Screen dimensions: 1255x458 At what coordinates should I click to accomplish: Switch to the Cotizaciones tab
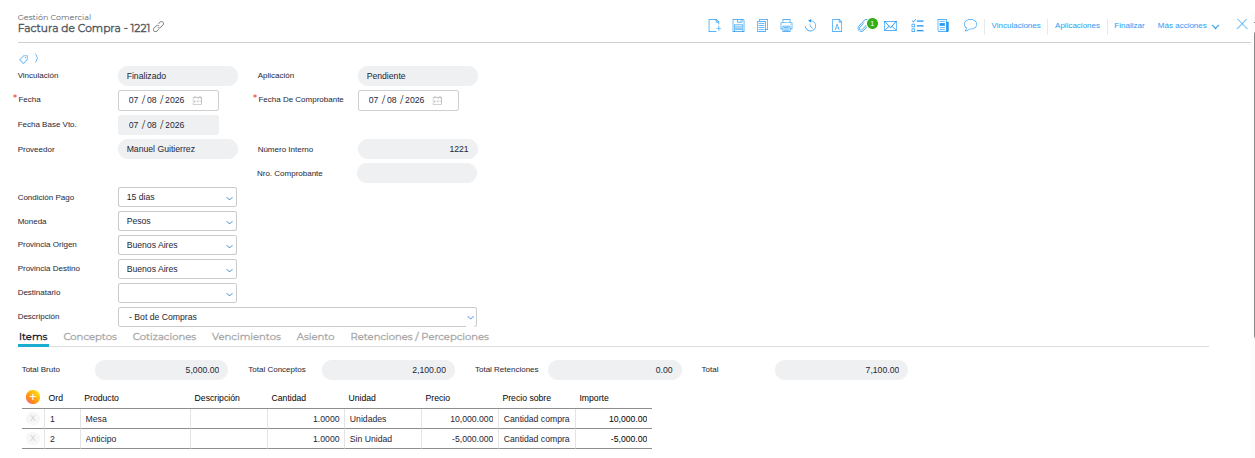[x=164, y=337]
